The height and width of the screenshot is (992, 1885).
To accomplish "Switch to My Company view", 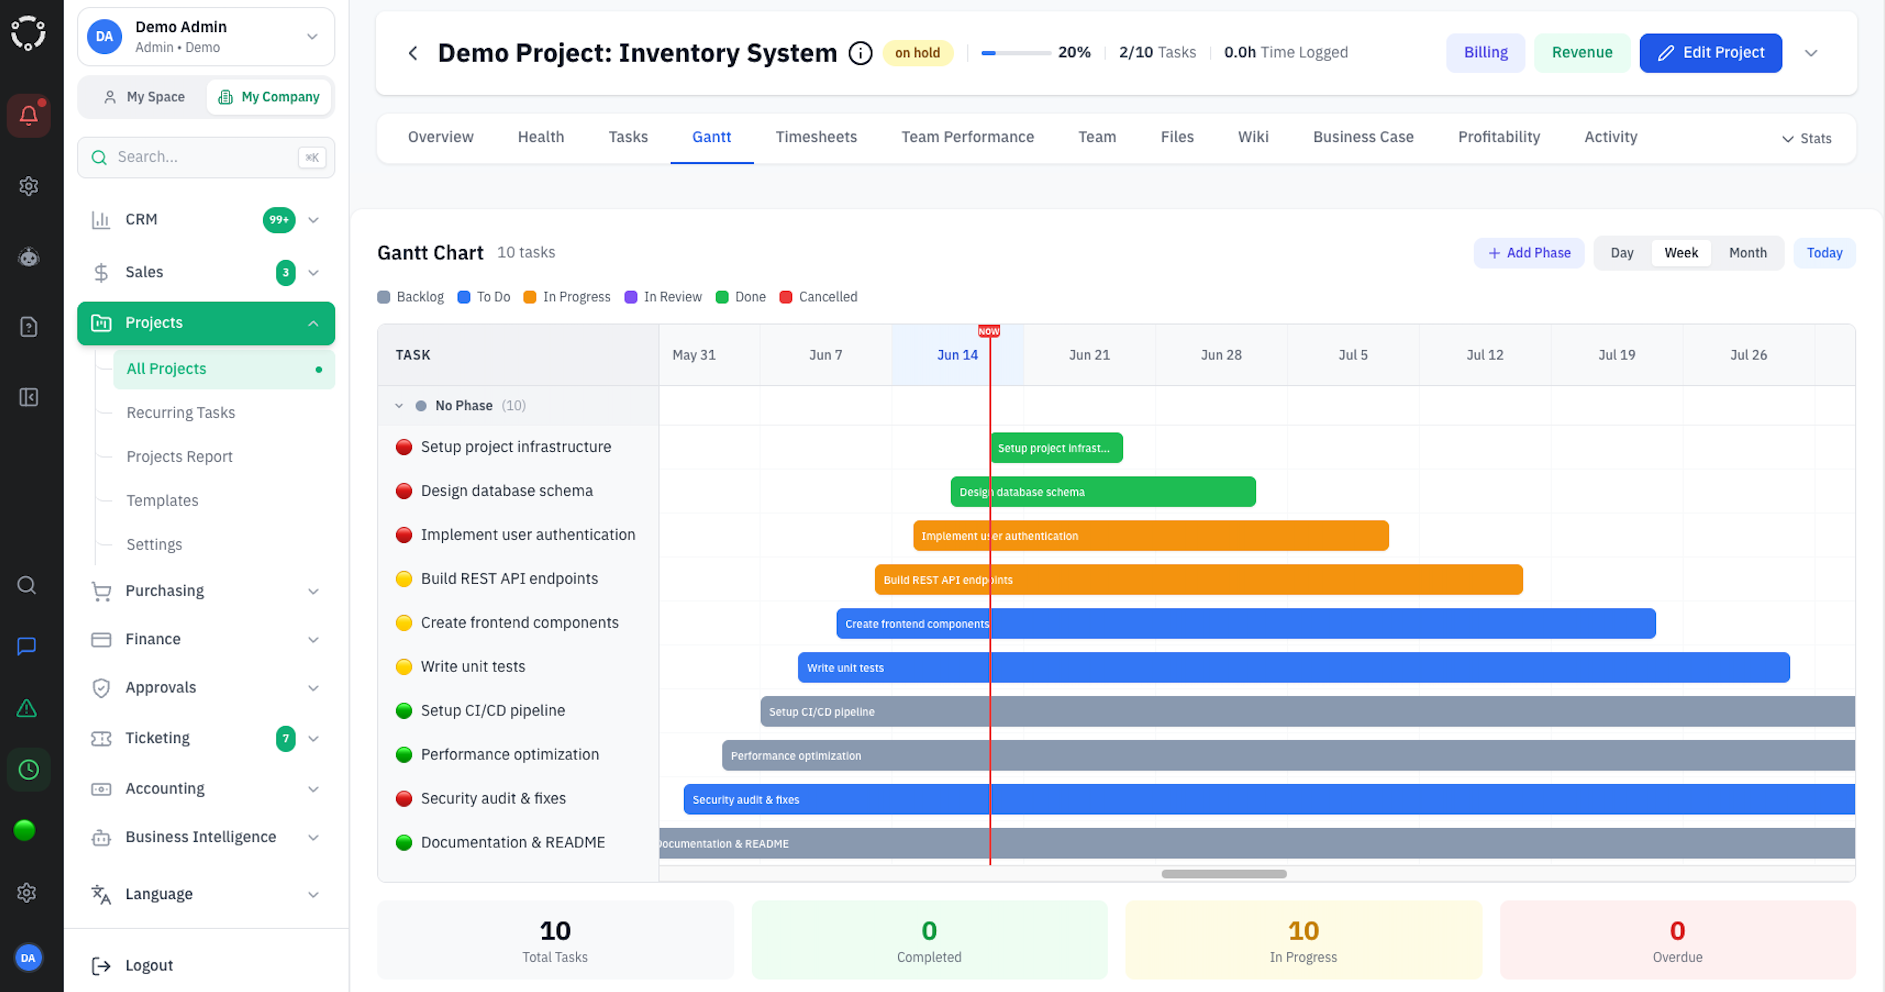I will point(270,97).
